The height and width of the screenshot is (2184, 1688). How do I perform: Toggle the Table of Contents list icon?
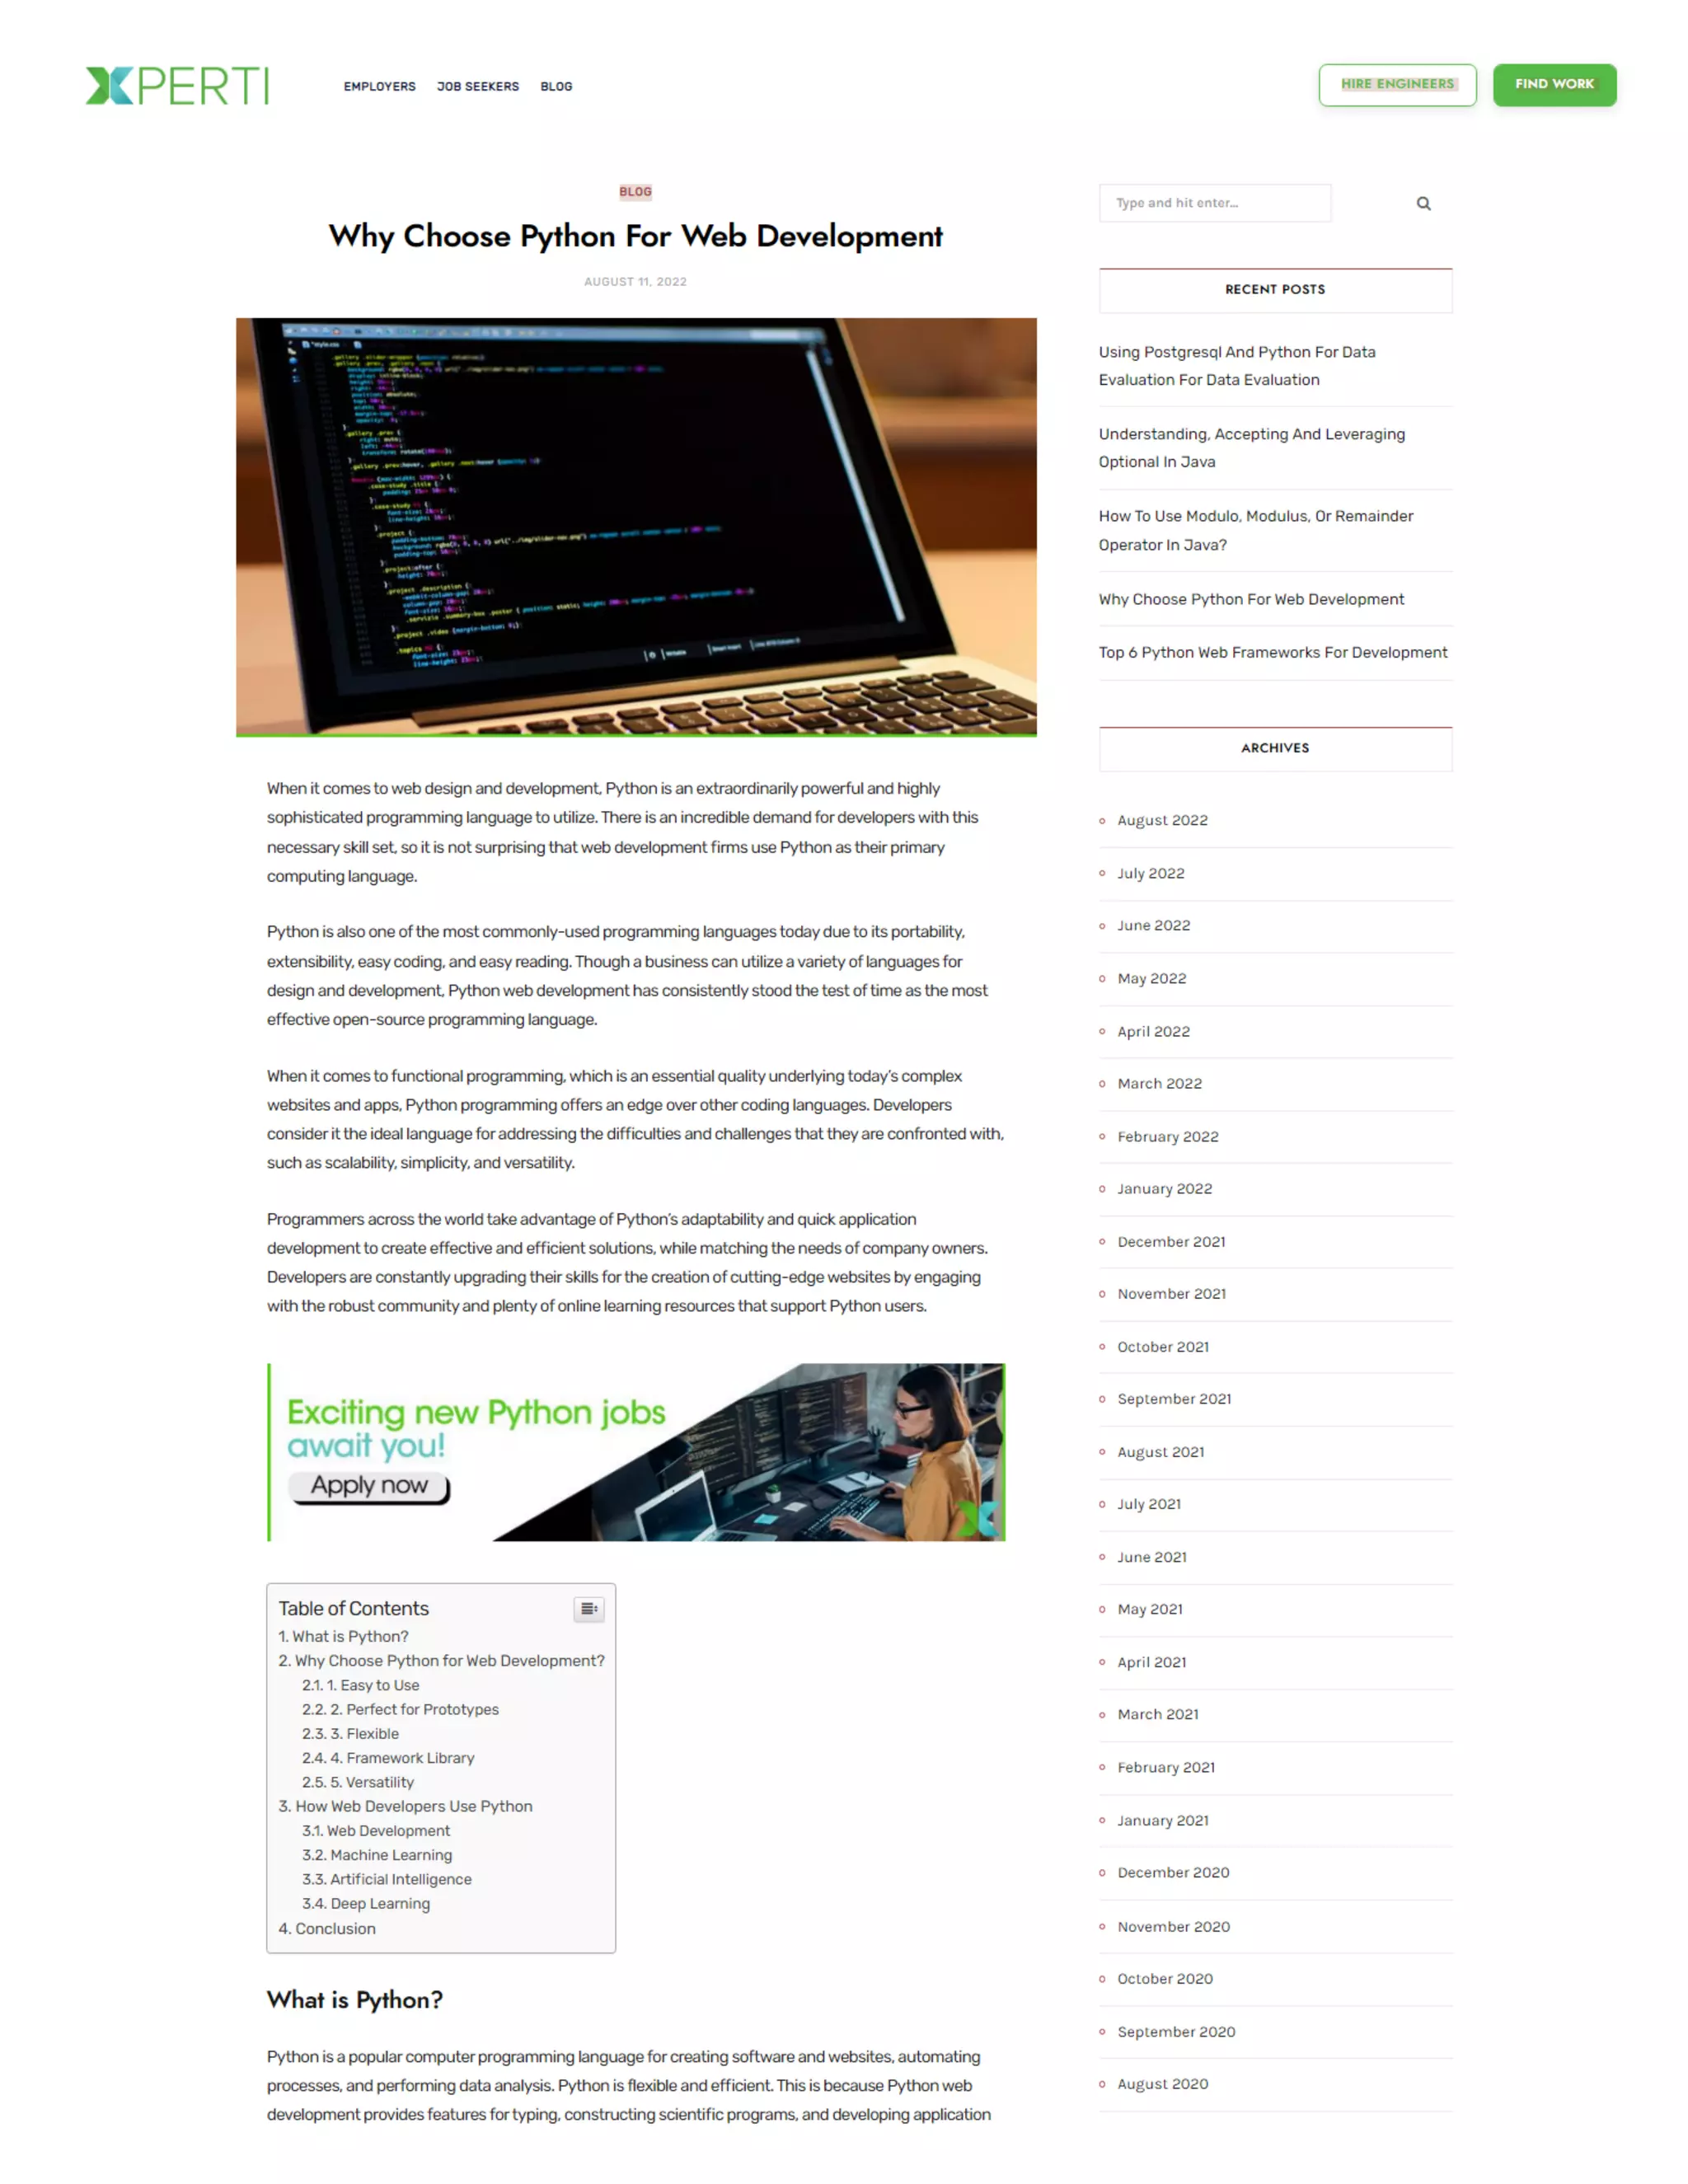[x=588, y=1608]
